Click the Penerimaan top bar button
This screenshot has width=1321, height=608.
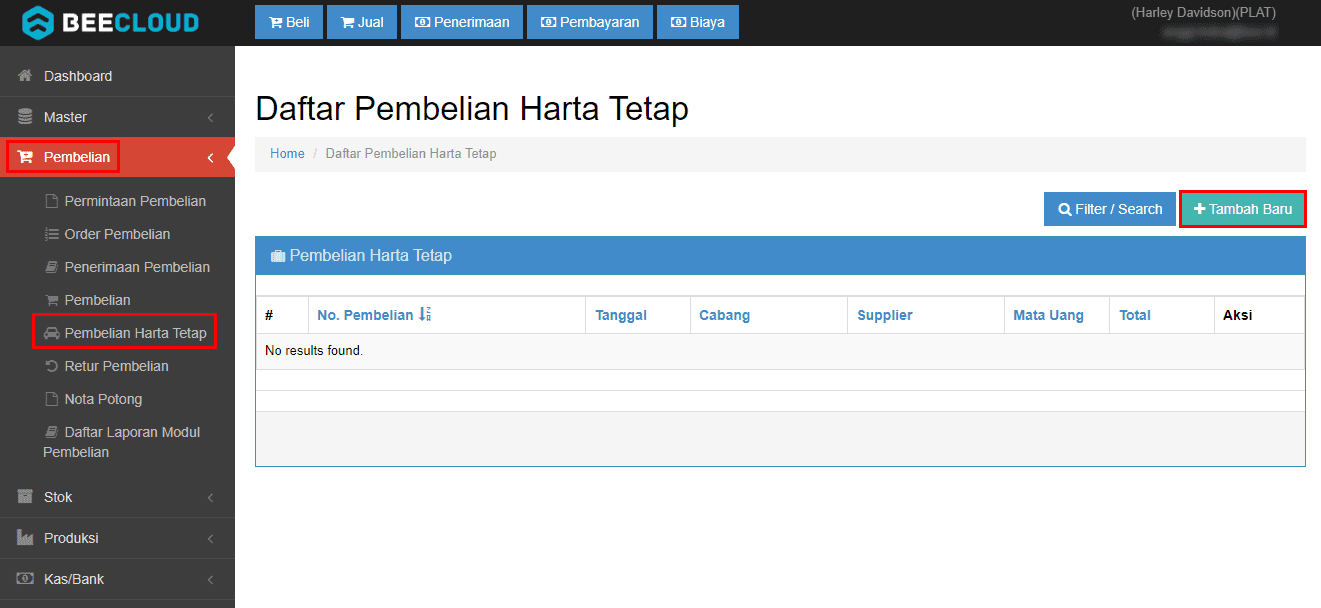[x=462, y=22]
